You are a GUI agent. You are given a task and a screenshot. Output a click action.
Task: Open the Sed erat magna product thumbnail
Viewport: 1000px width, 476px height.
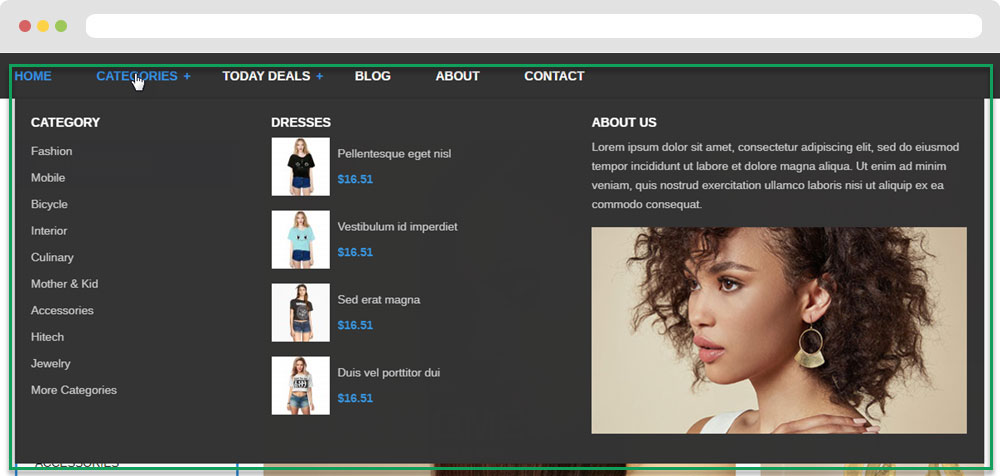(300, 313)
